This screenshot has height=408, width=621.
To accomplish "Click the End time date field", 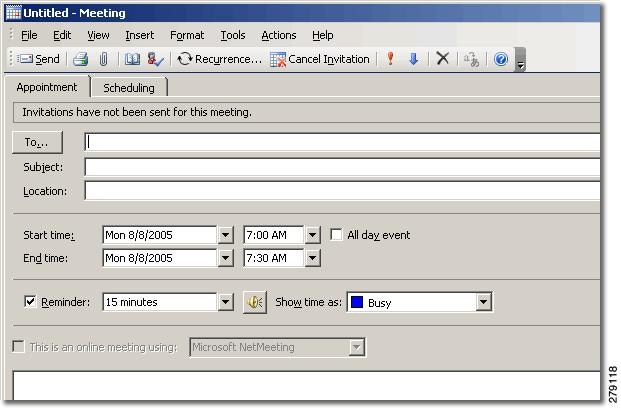I will 160,258.
